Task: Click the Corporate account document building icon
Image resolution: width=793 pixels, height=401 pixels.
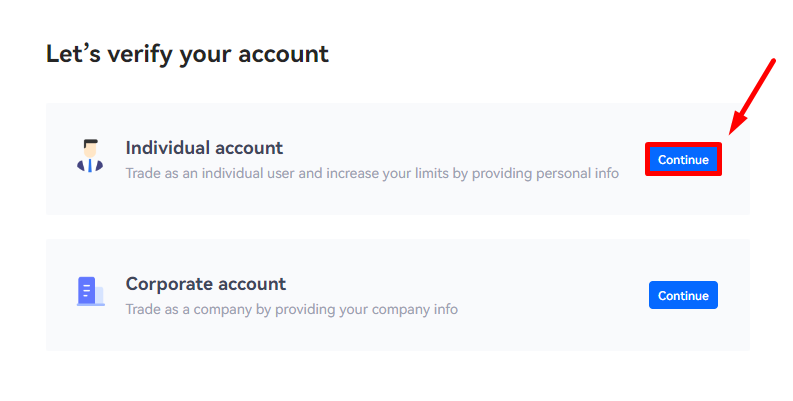Action: [91, 291]
